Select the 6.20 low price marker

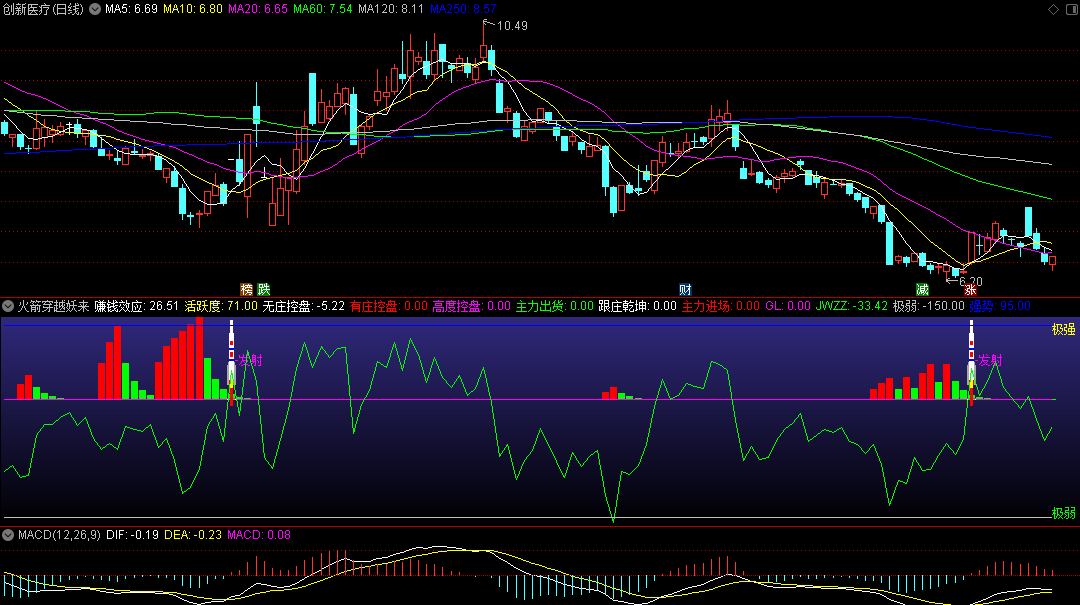(x=969, y=281)
